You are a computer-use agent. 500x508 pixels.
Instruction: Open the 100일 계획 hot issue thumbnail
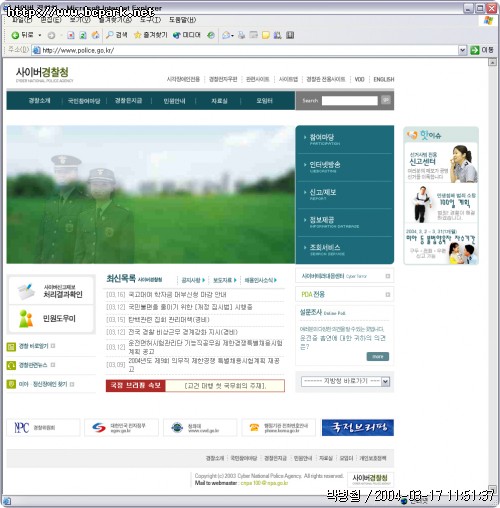(441, 204)
